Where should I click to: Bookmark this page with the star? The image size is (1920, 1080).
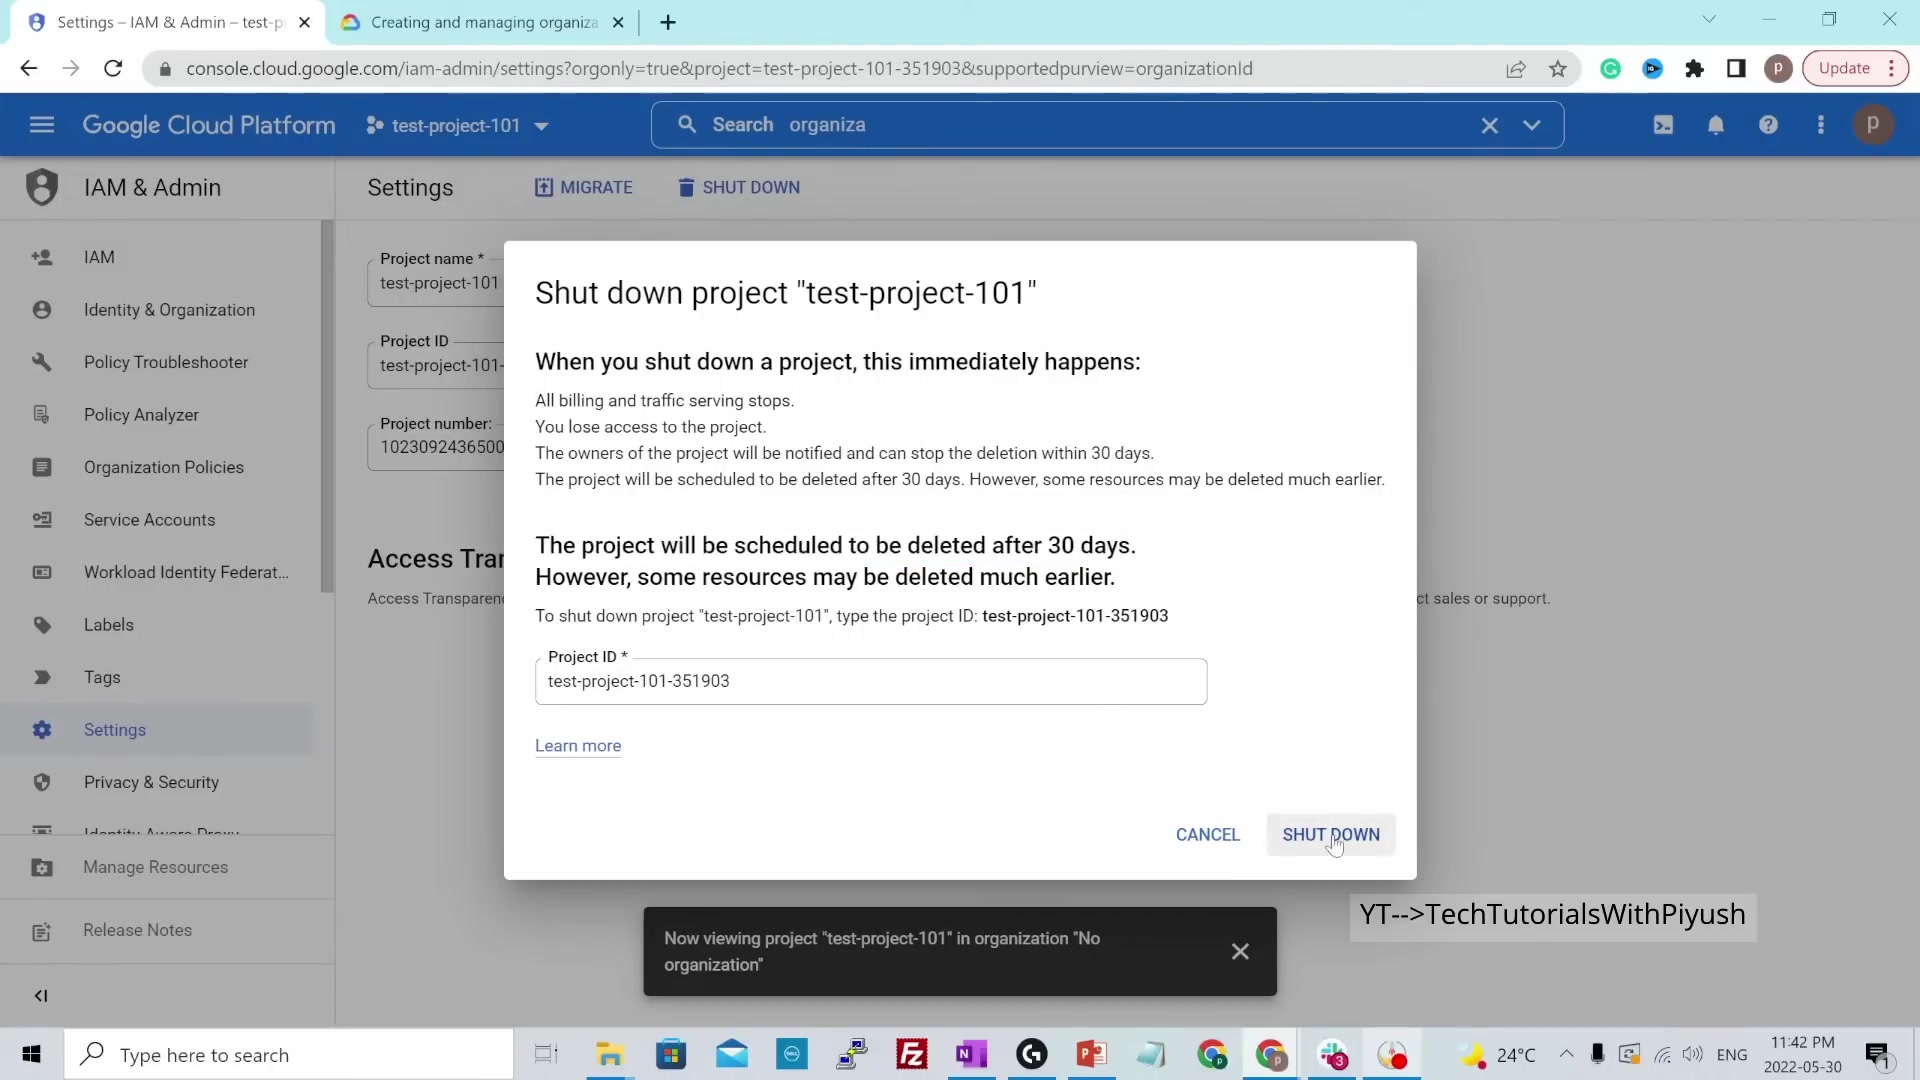click(x=1557, y=68)
